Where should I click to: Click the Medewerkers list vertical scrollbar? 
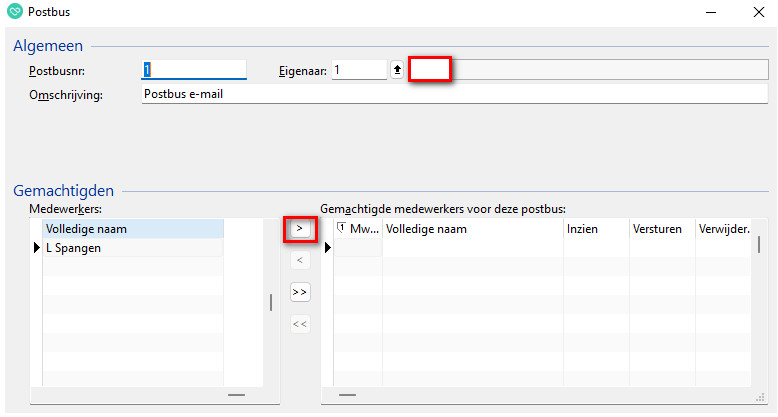point(271,302)
